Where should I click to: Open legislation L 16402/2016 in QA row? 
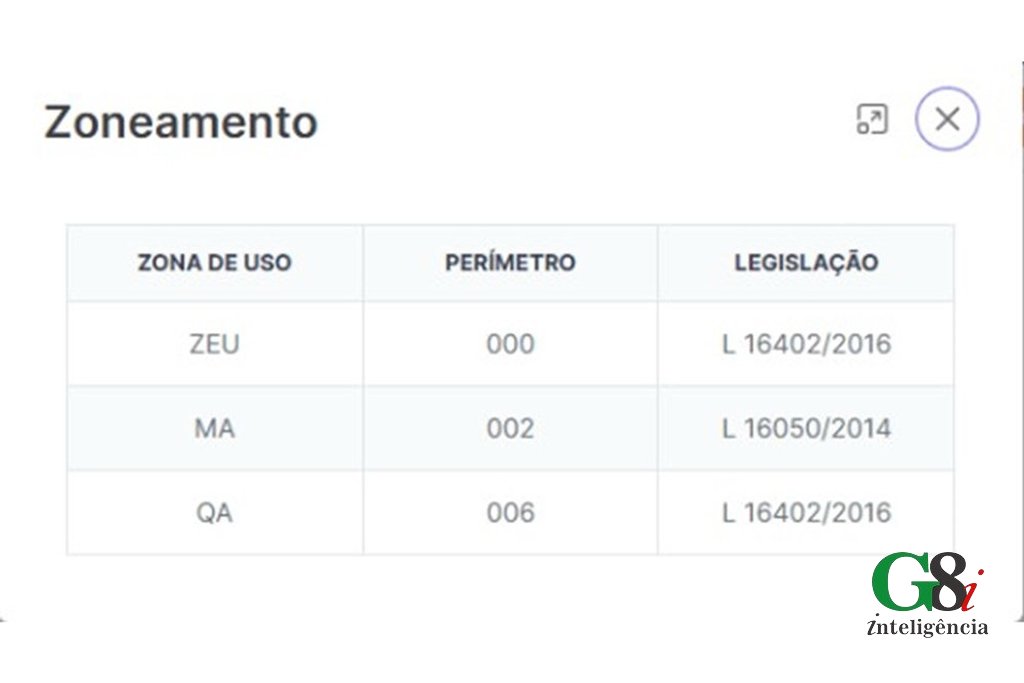point(806,513)
